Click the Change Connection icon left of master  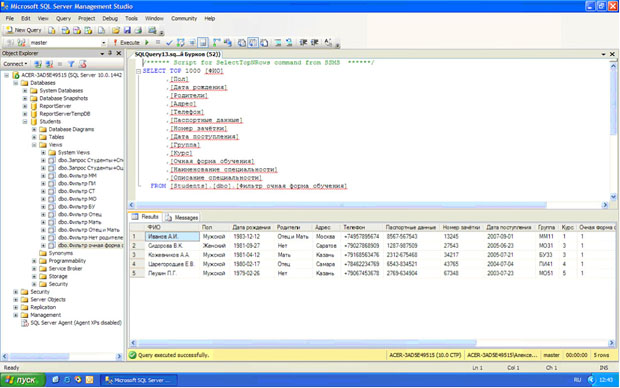tap(21, 42)
